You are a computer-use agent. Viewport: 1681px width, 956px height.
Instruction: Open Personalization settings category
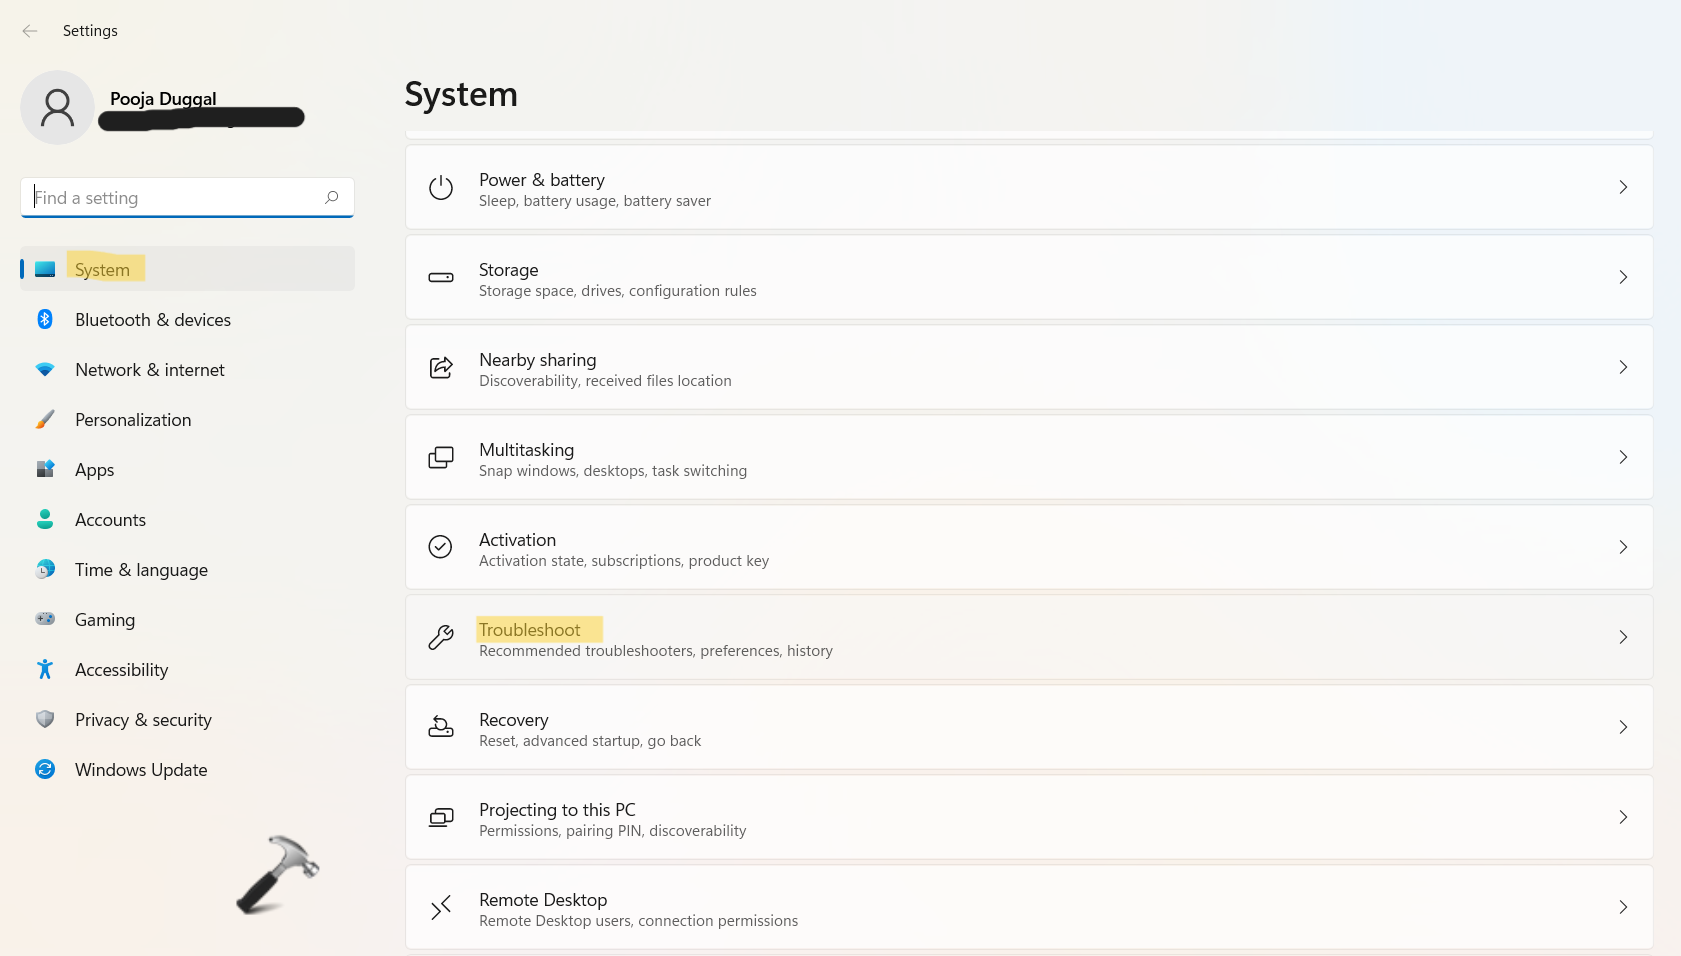(133, 420)
